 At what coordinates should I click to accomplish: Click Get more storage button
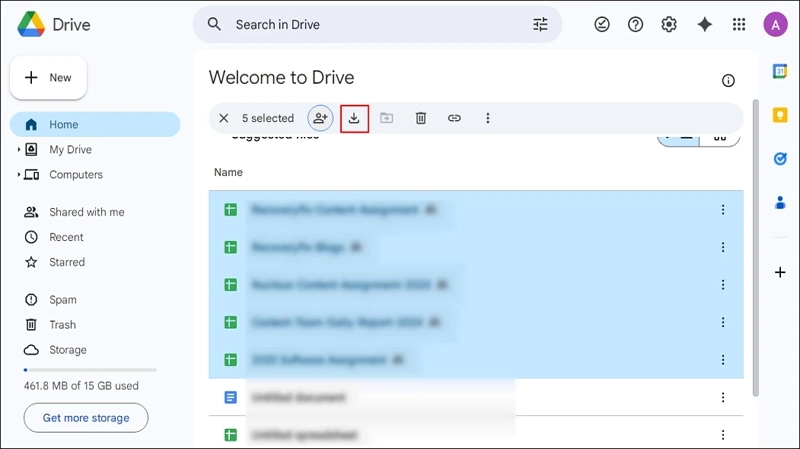(x=86, y=418)
